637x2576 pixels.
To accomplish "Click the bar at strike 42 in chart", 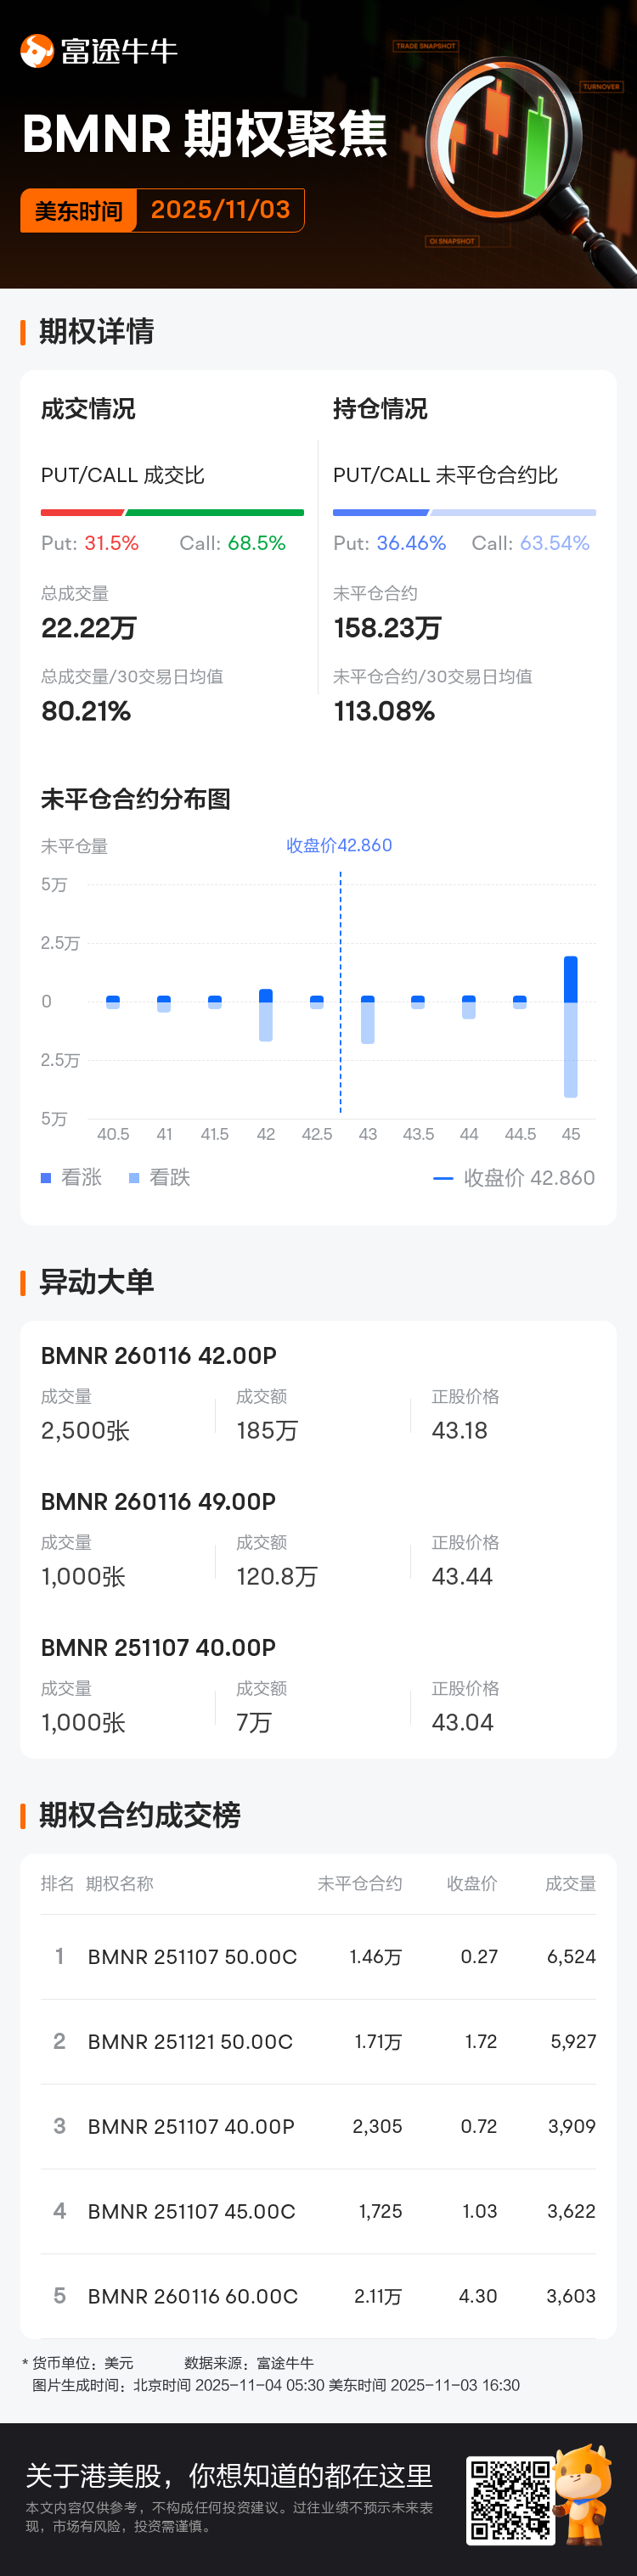I will pos(265,1014).
